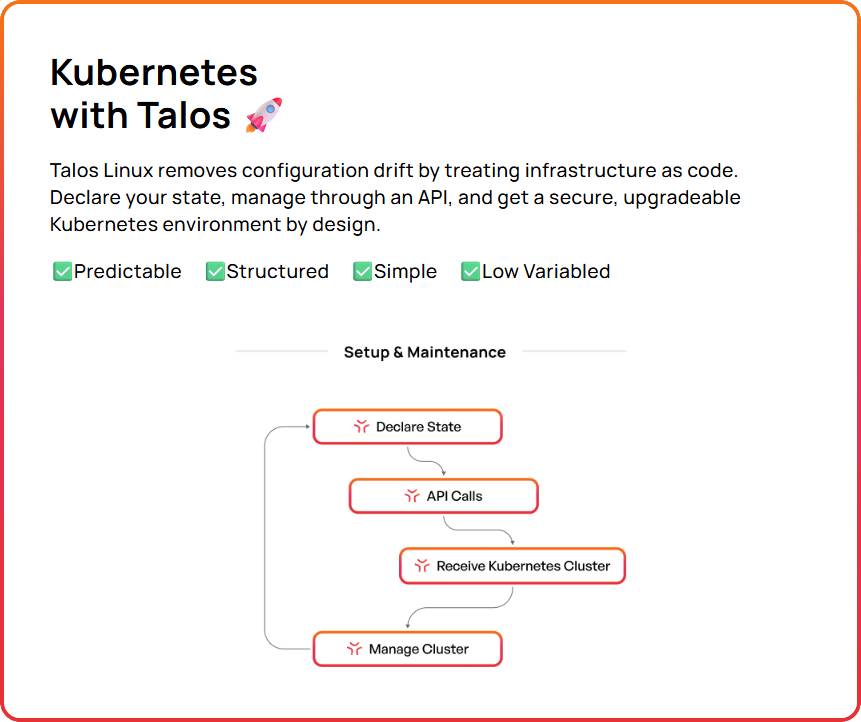
Task: Select the 'Manage Cluster' step label
Action: [418, 649]
